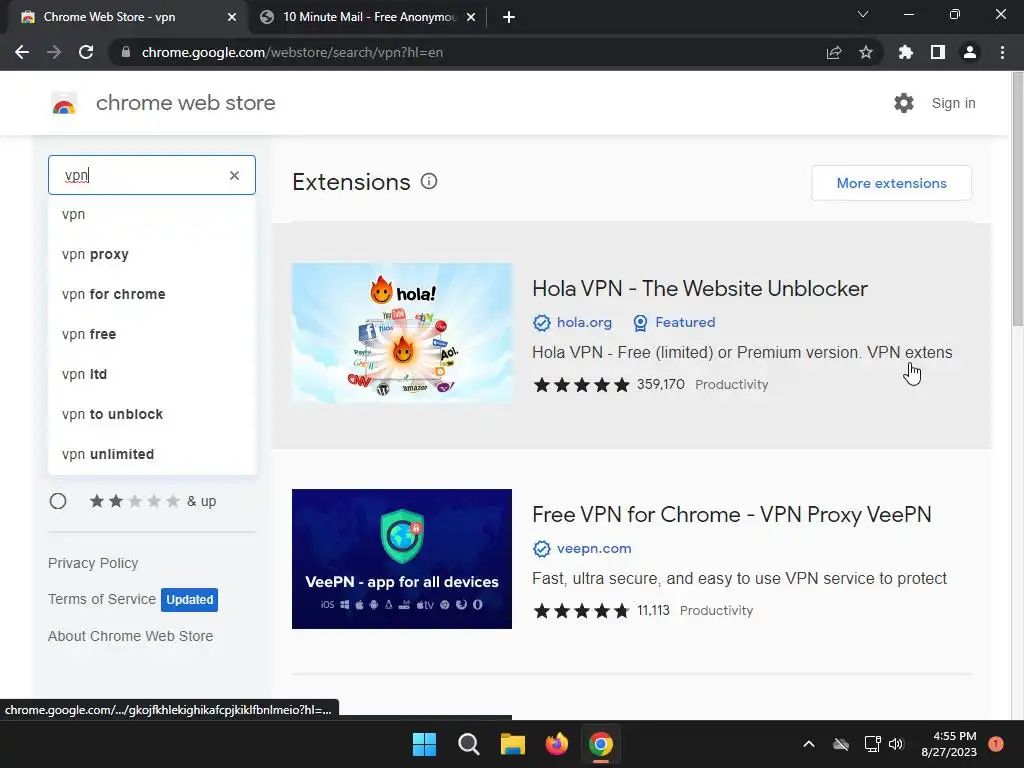1024x768 pixels.
Task: Bookmark this page with the star icon
Action: point(865,52)
